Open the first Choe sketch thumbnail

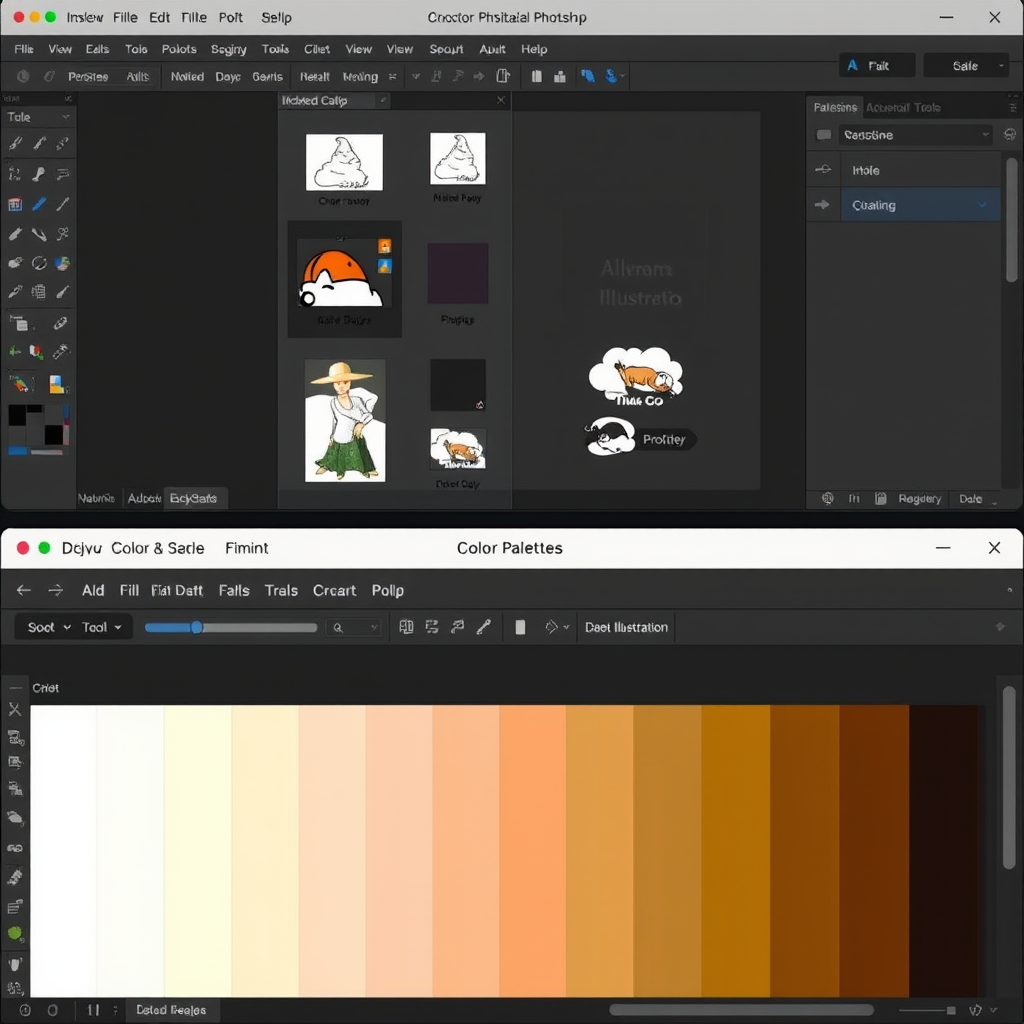pyautogui.click(x=344, y=162)
